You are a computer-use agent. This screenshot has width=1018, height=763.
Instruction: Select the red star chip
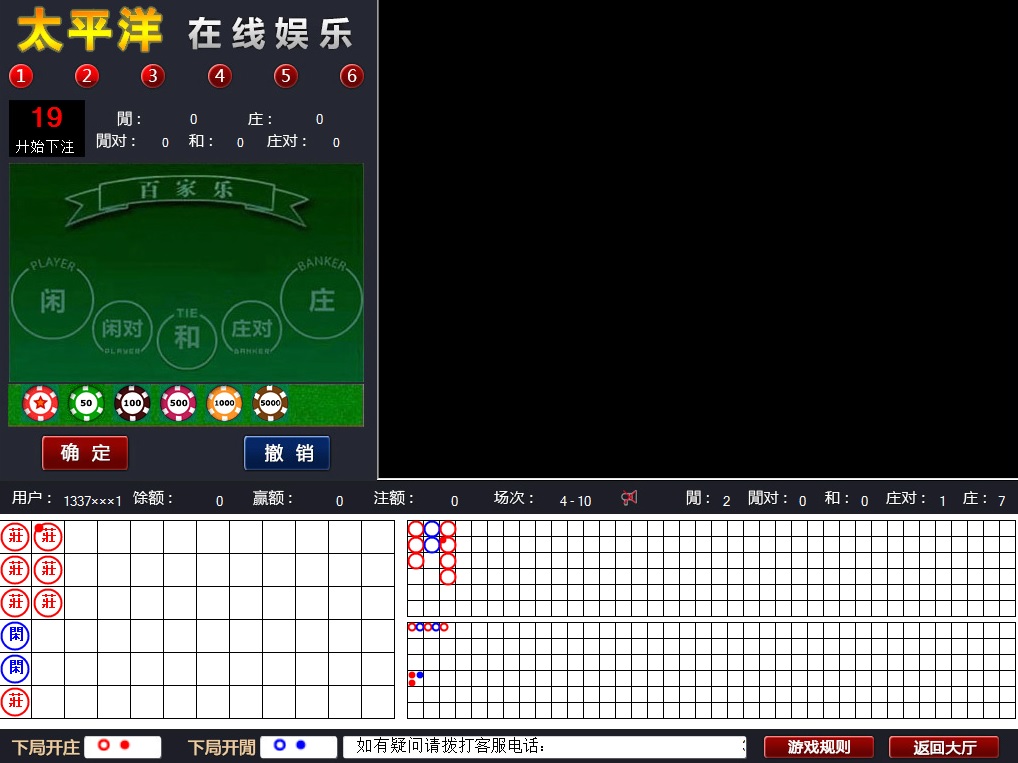[x=41, y=403]
